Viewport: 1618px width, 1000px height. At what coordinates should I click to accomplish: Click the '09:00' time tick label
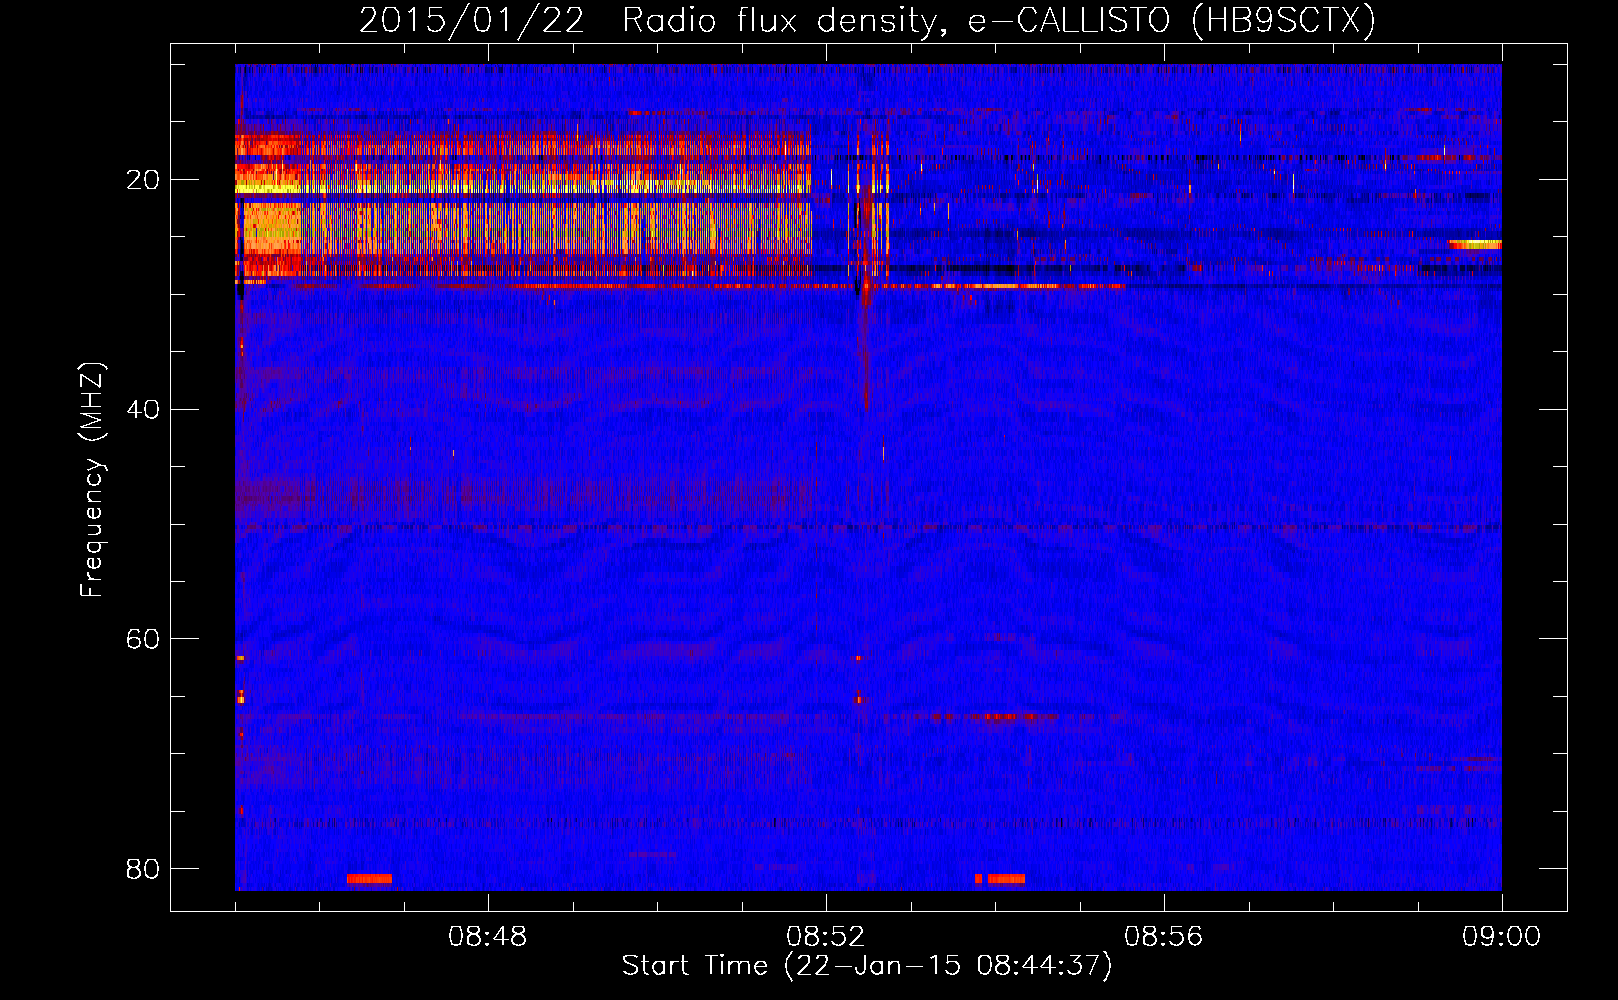tap(1501, 937)
